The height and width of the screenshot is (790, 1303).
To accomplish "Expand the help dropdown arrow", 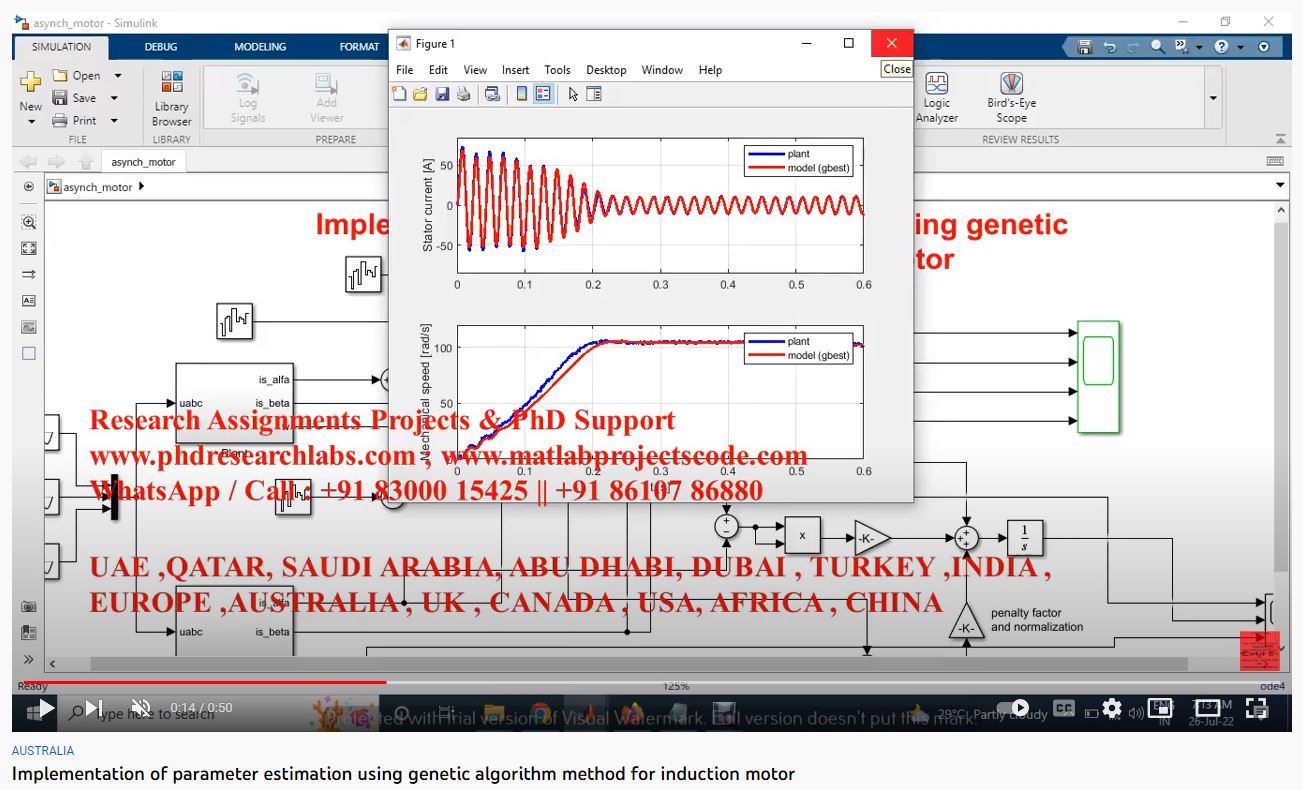I will click(x=1240, y=47).
